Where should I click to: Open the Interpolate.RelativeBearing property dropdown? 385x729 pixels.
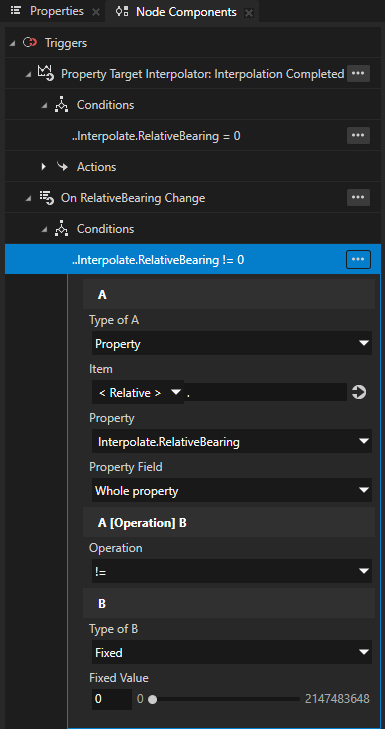pos(232,441)
